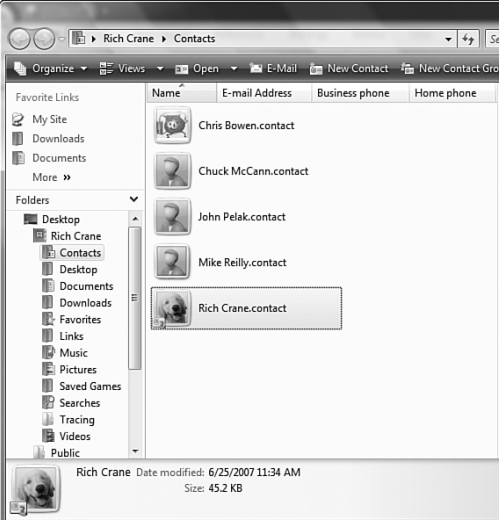The width and height of the screenshot is (499, 520).
Task: Select the Chuck McCann contact picture
Action: point(172,171)
